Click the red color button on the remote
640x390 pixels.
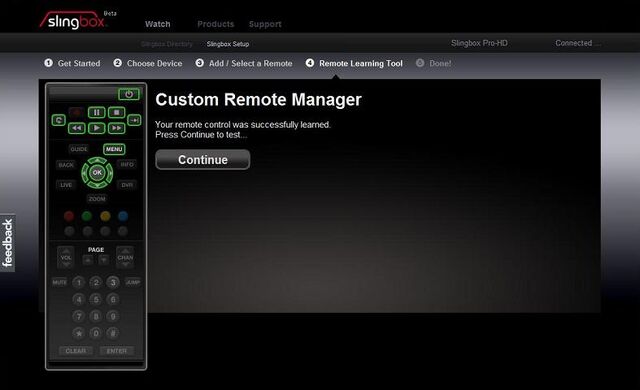(69, 216)
